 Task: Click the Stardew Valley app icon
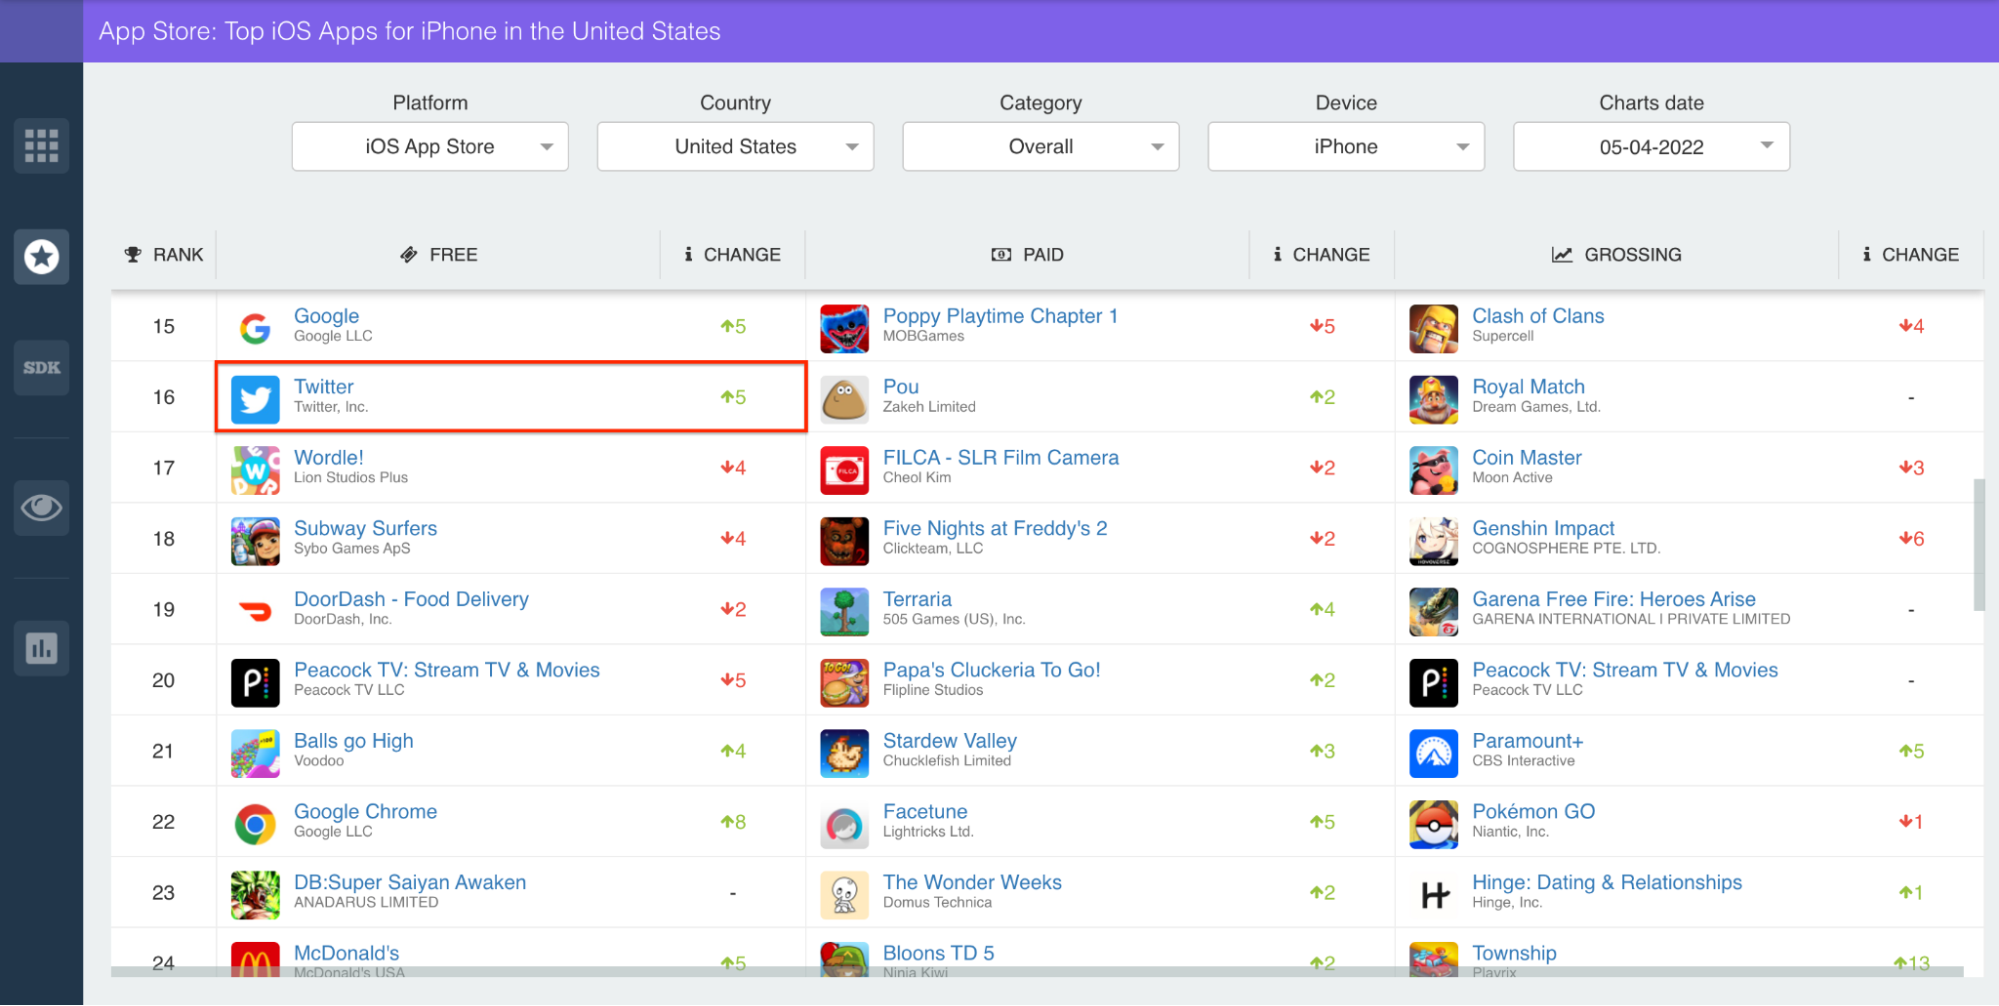(844, 752)
